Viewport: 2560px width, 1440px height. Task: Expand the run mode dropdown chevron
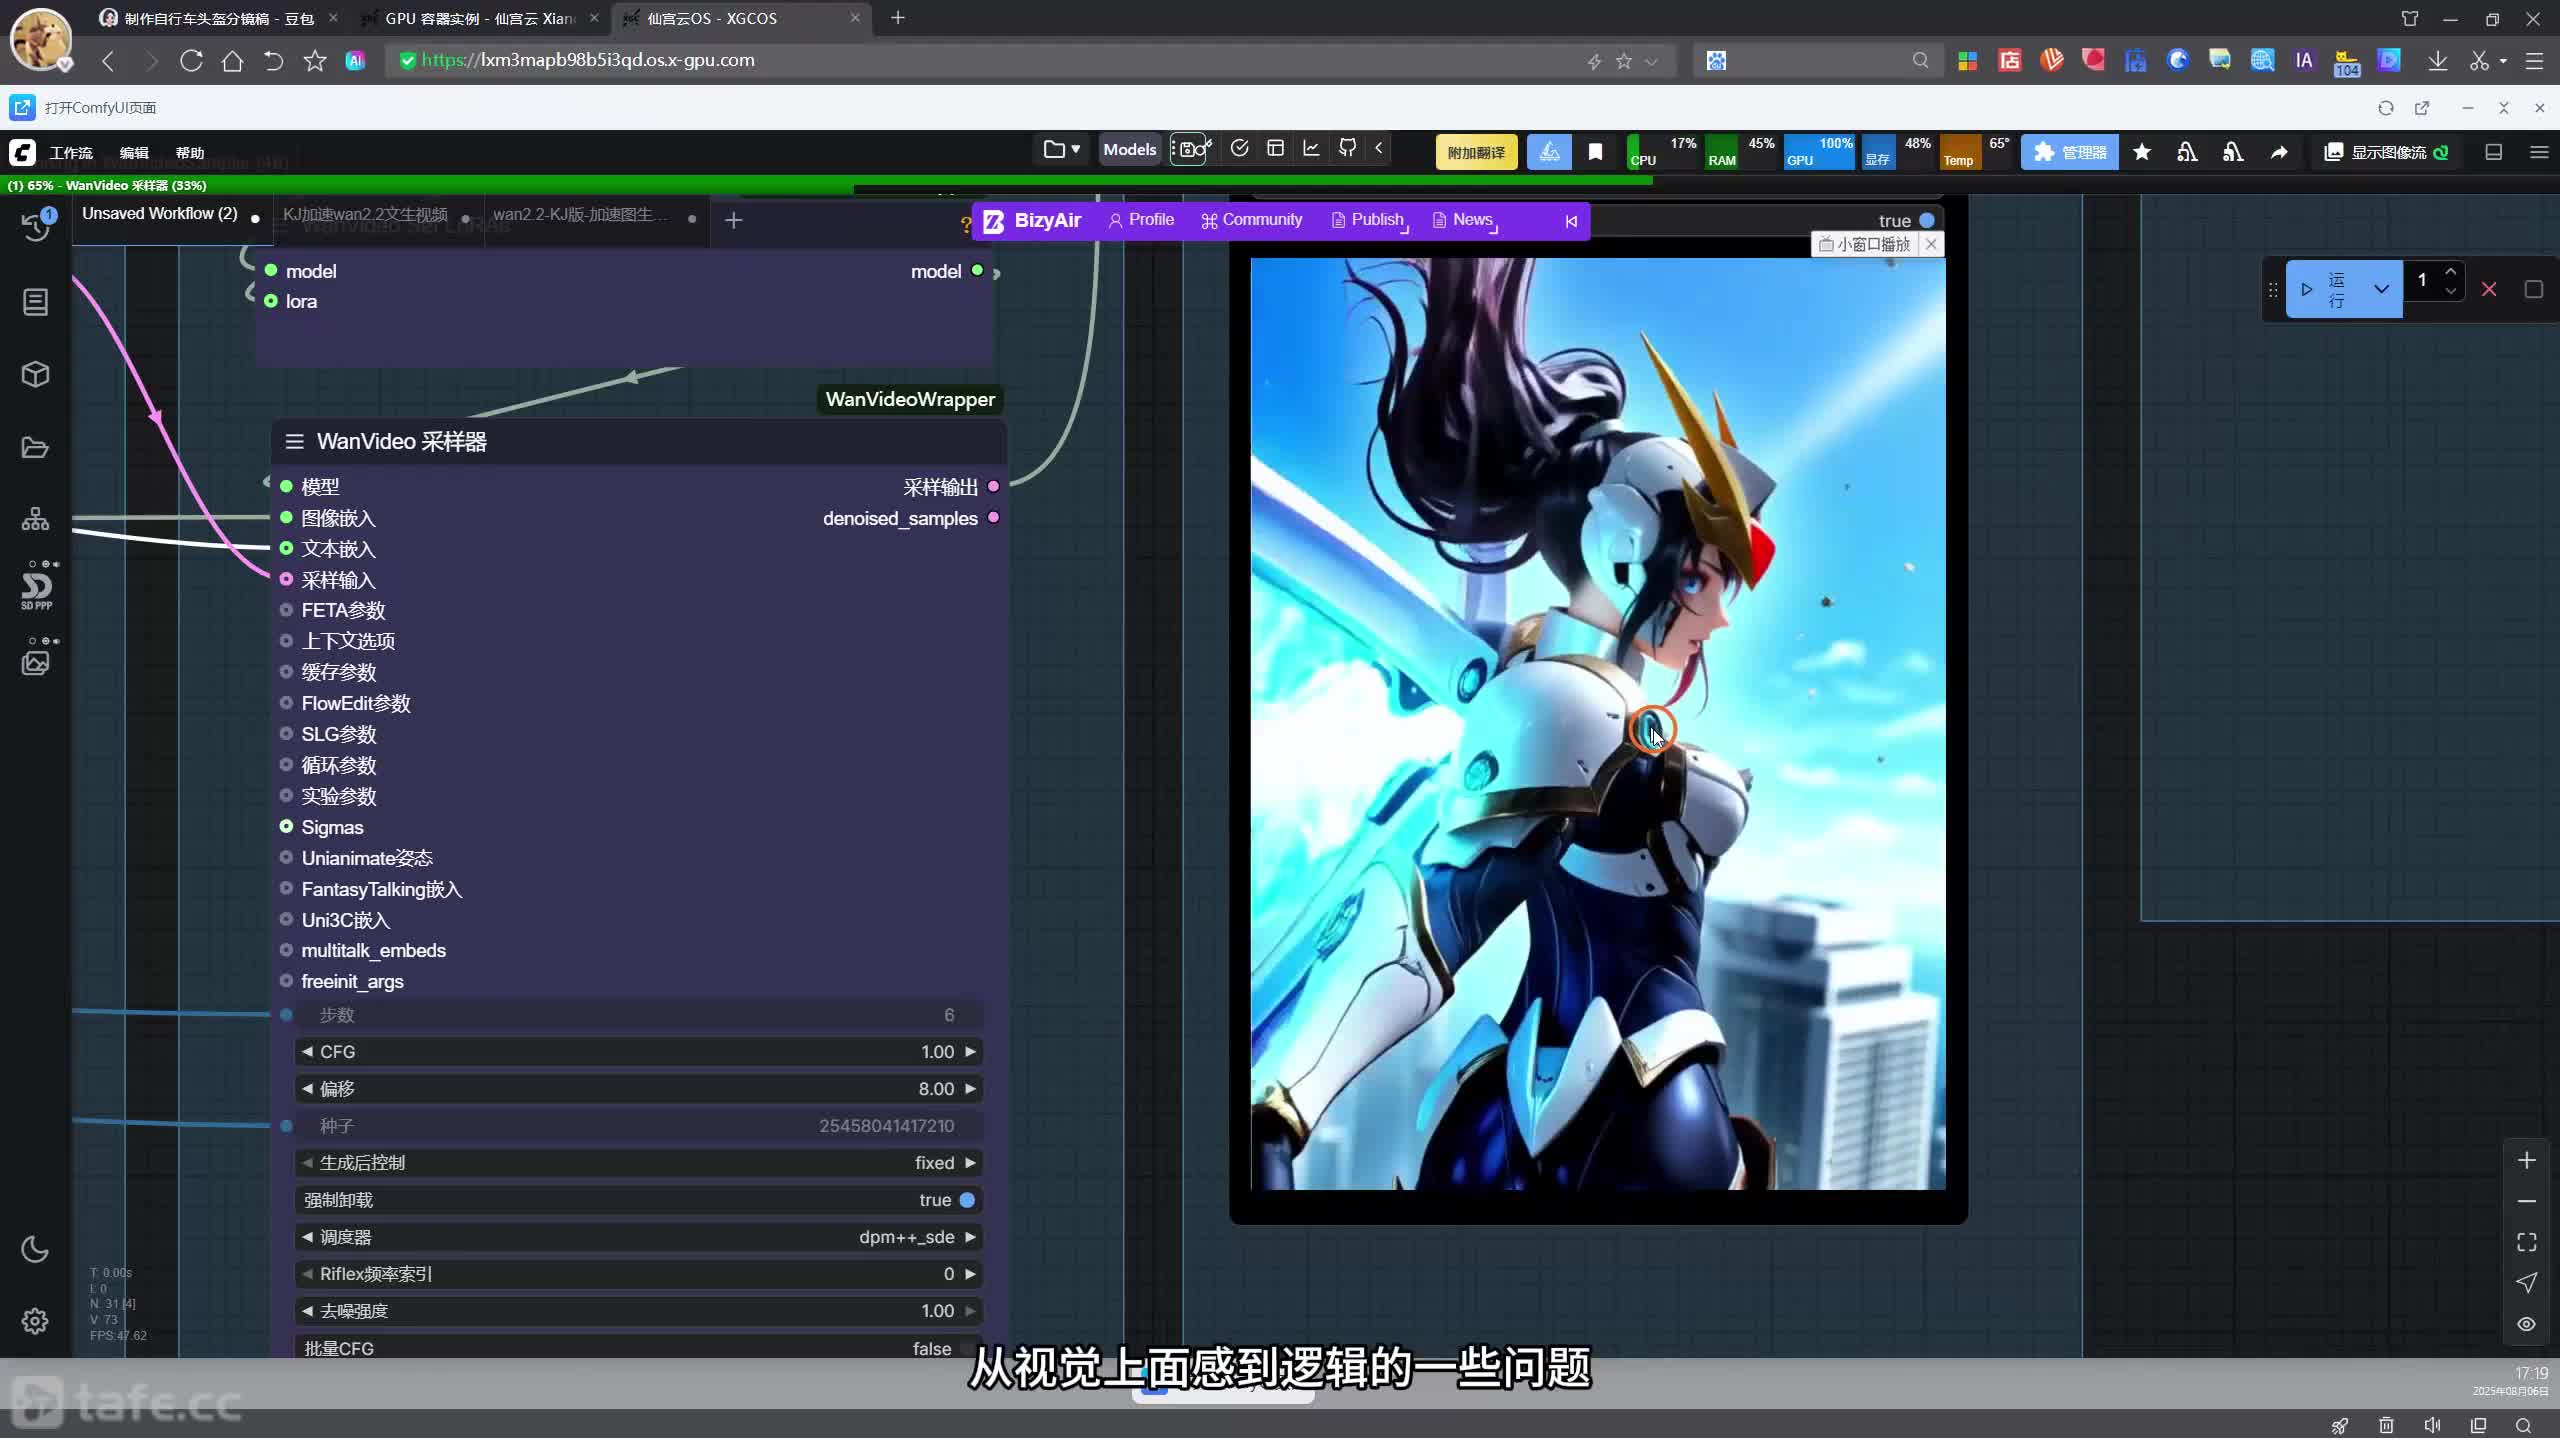[x=2381, y=289]
